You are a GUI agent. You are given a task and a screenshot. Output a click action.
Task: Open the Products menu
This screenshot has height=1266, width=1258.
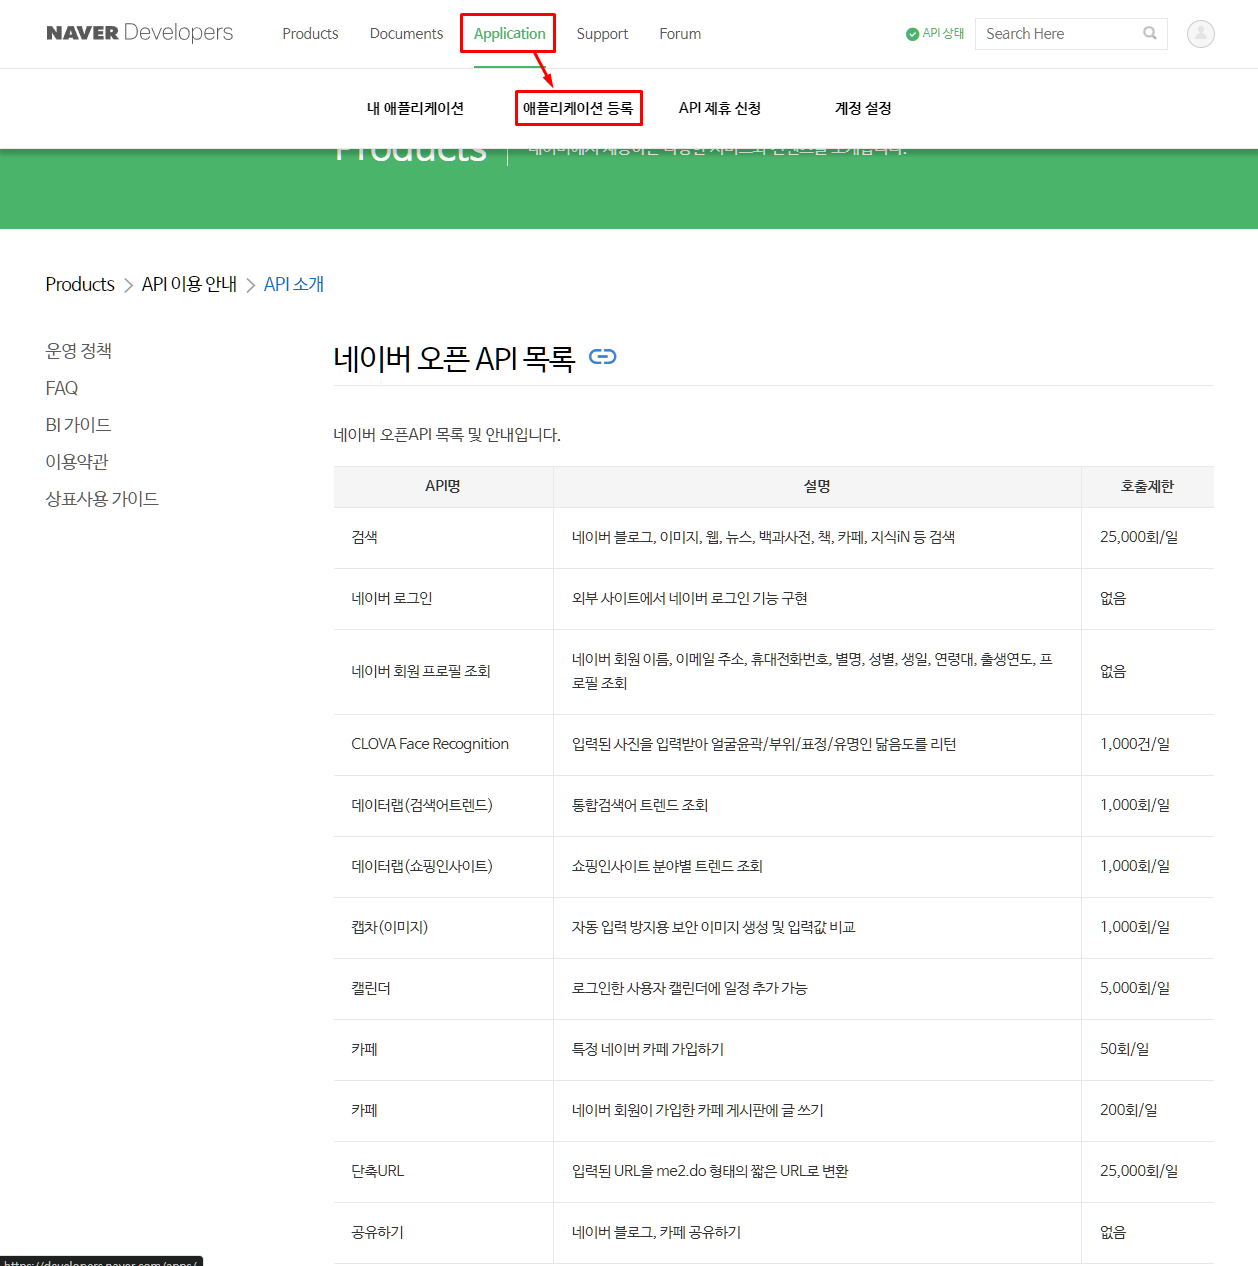pyautogui.click(x=310, y=34)
